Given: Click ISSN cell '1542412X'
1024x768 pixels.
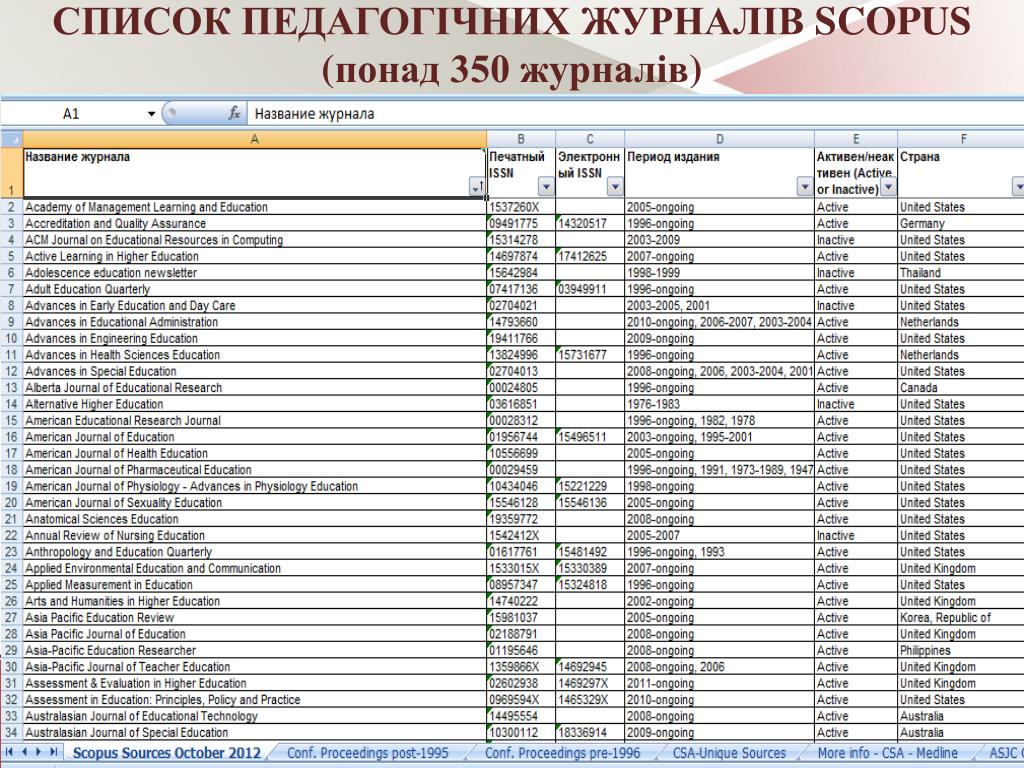Looking at the screenshot, I should tap(521, 536).
